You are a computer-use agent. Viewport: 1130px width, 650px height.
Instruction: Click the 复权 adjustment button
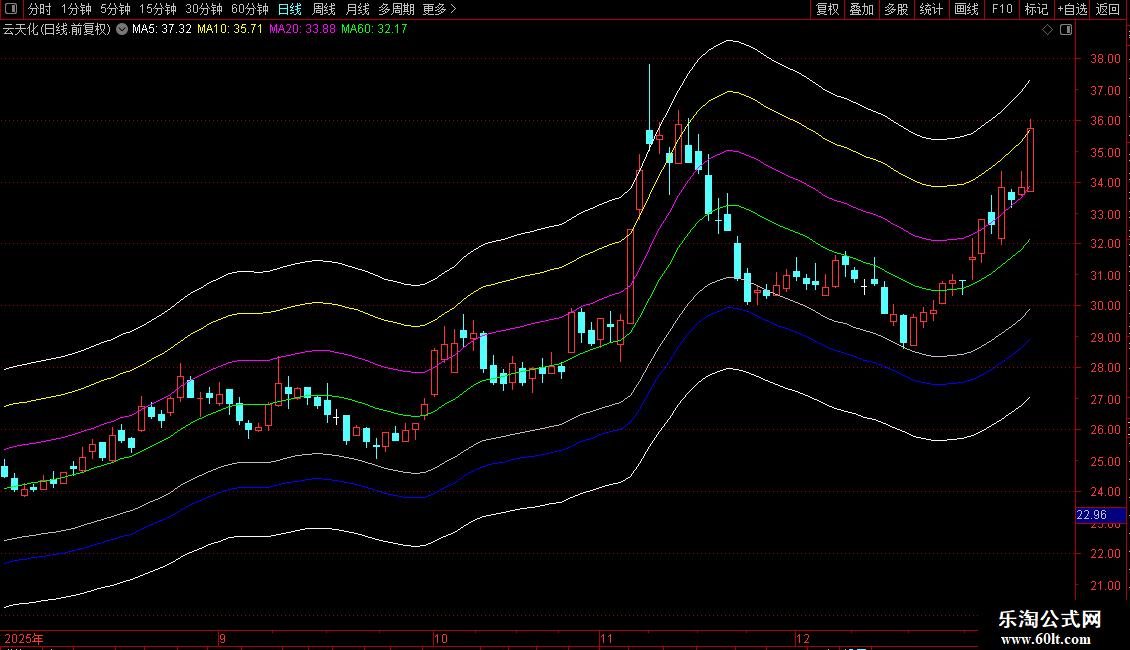828,9
